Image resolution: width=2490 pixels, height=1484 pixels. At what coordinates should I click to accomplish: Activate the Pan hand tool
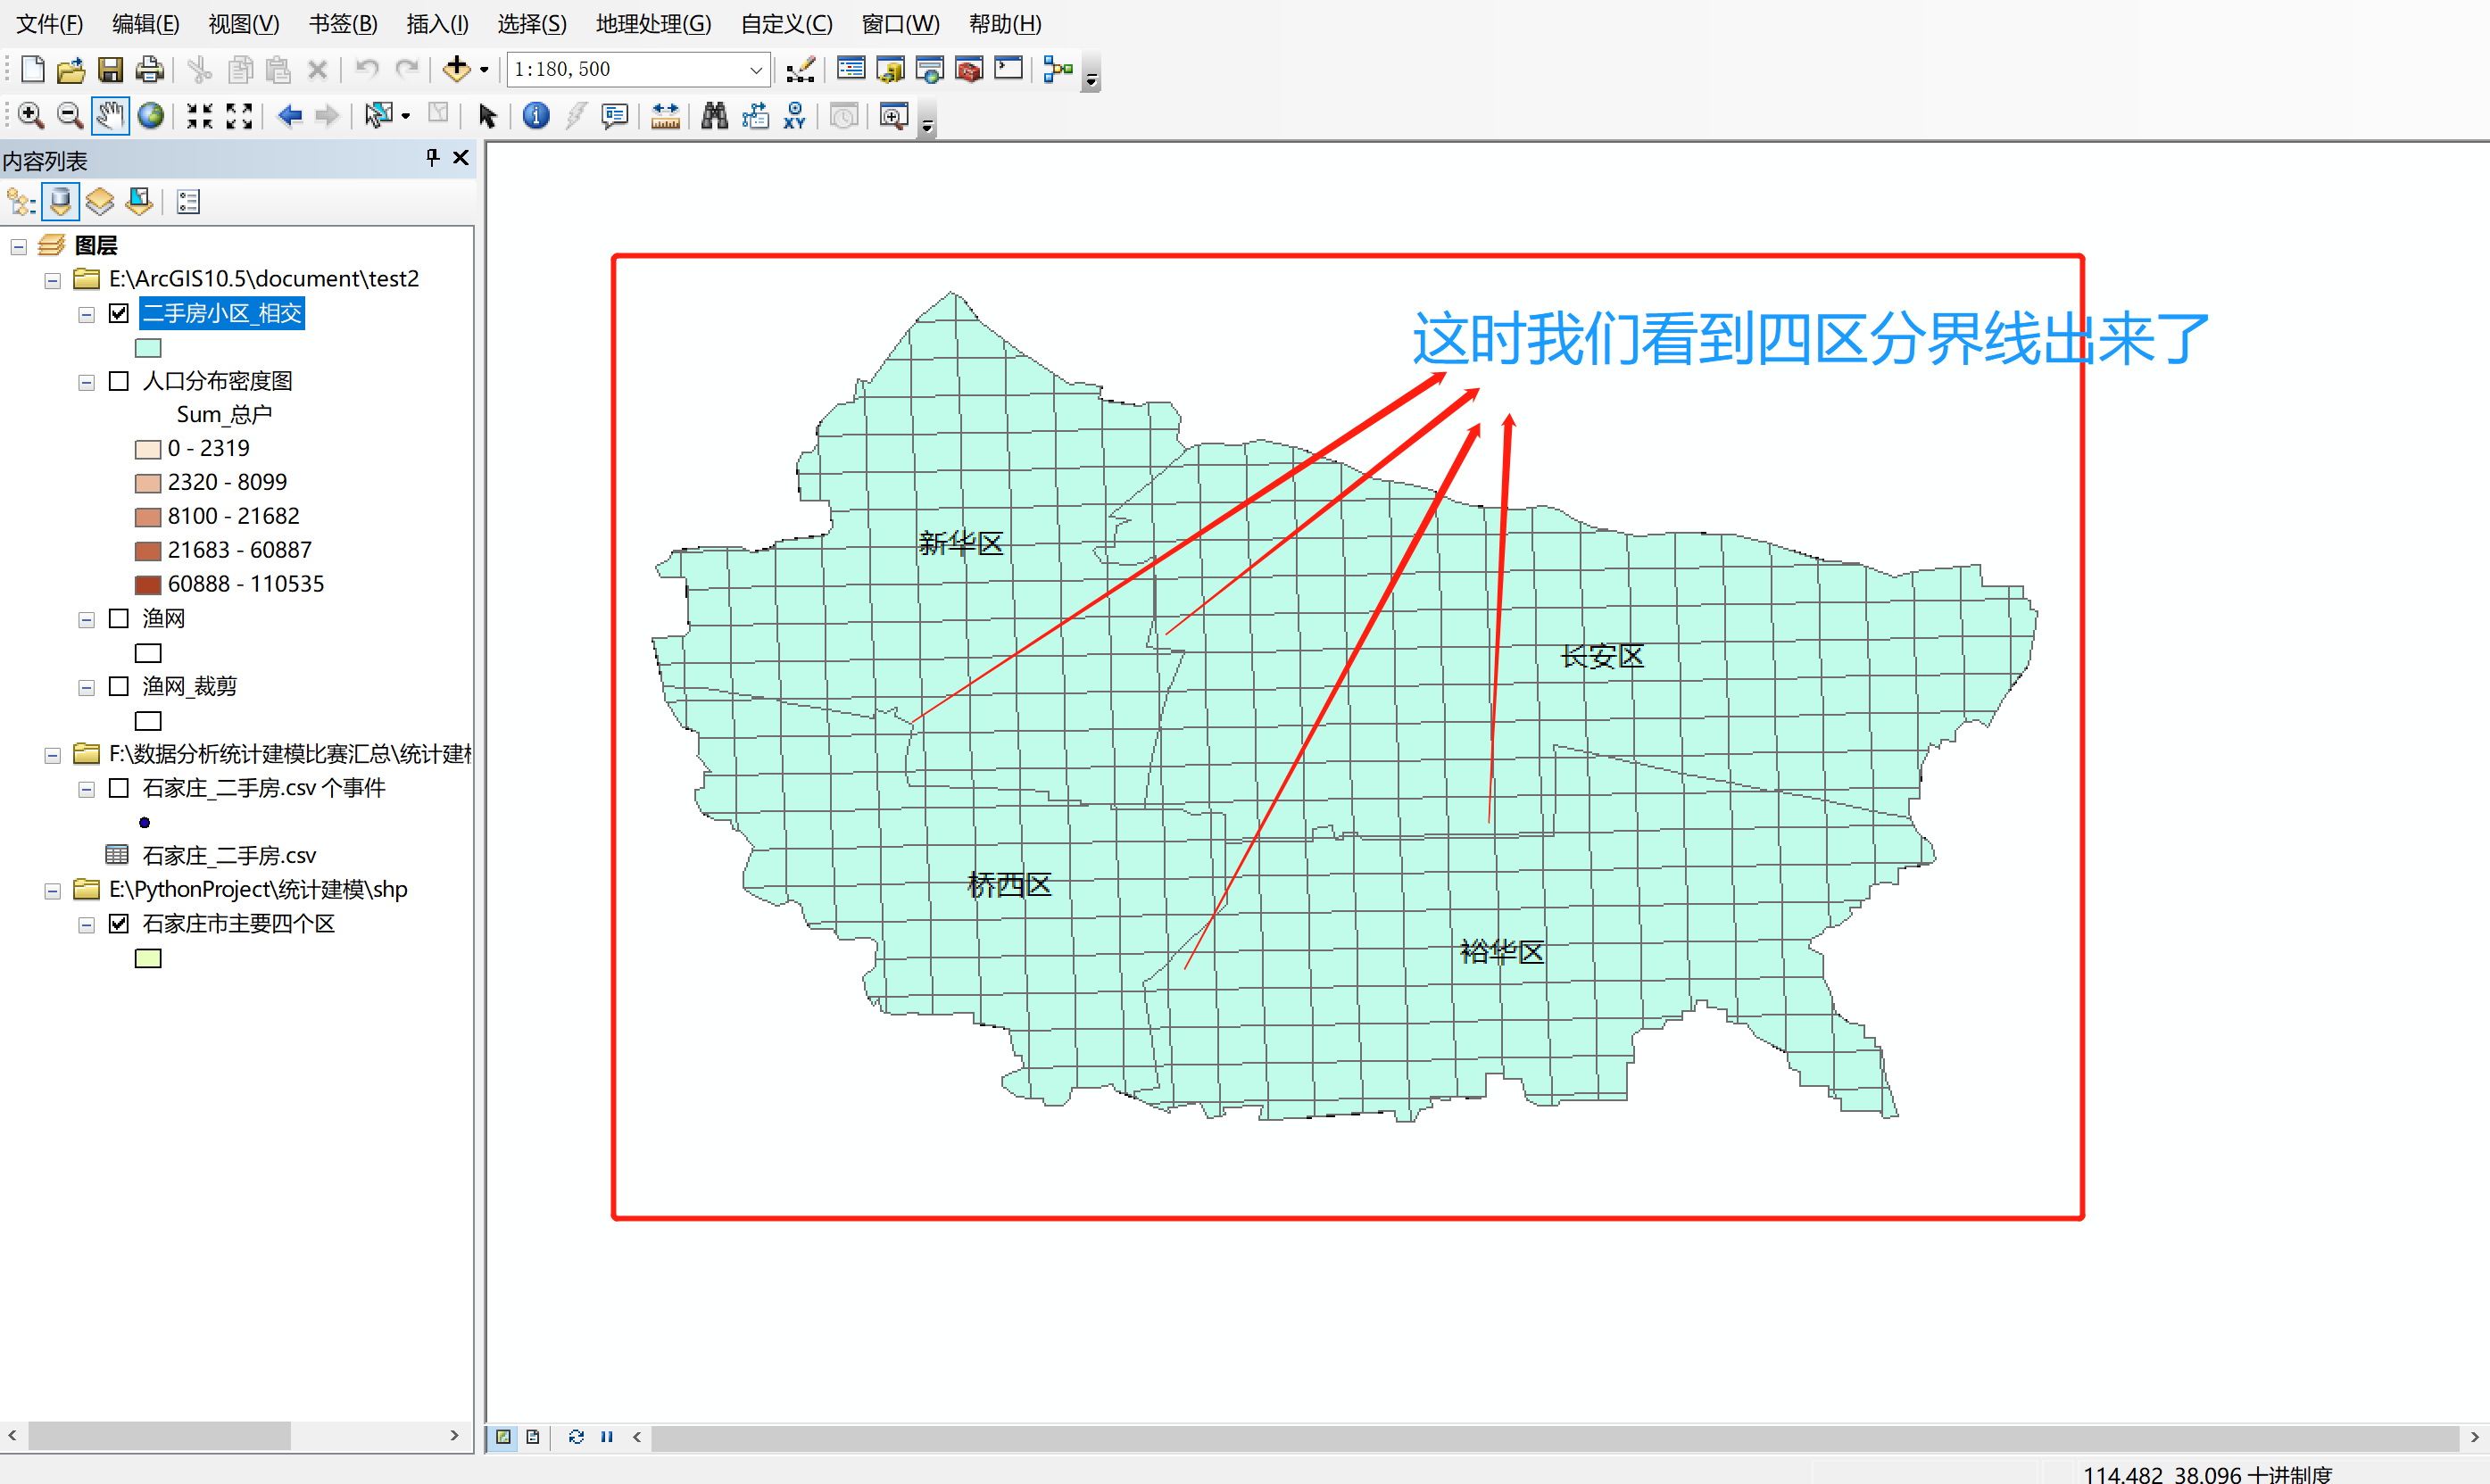110,116
